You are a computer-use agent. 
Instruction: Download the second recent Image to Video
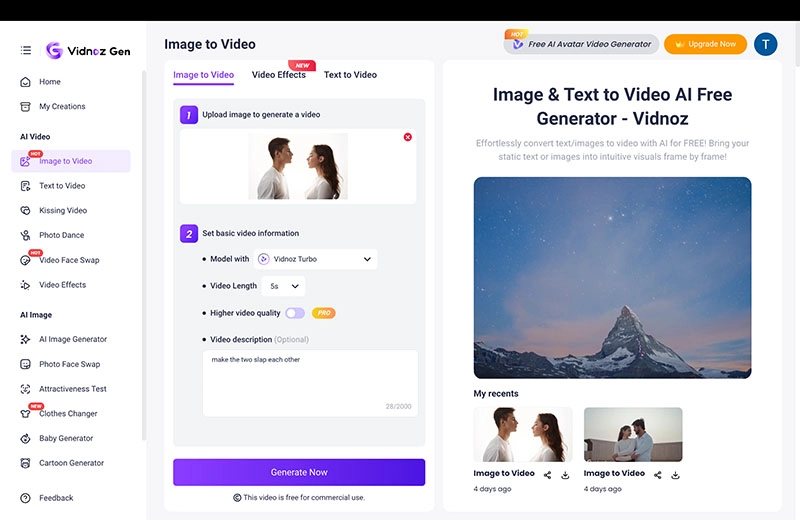coord(676,475)
